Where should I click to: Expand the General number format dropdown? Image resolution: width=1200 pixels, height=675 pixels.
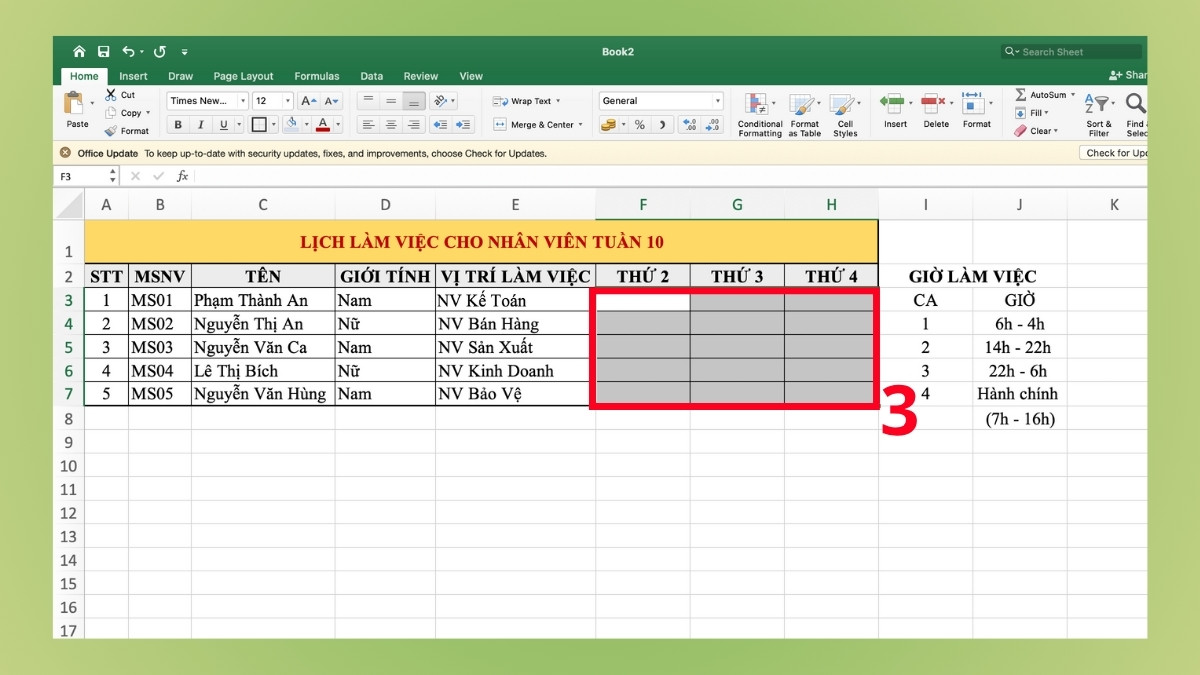pyautogui.click(x=718, y=100)
